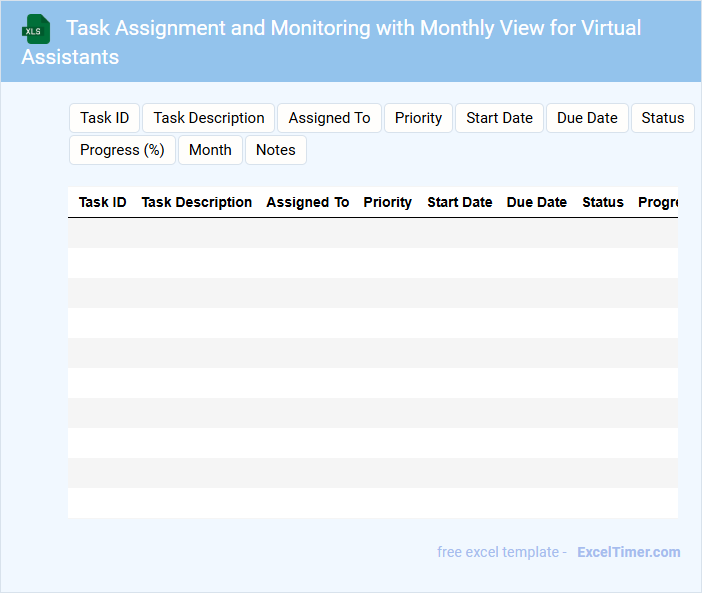The image size is (702, 593).
Task: Select the Status tag button
Action: click(662, 118)
